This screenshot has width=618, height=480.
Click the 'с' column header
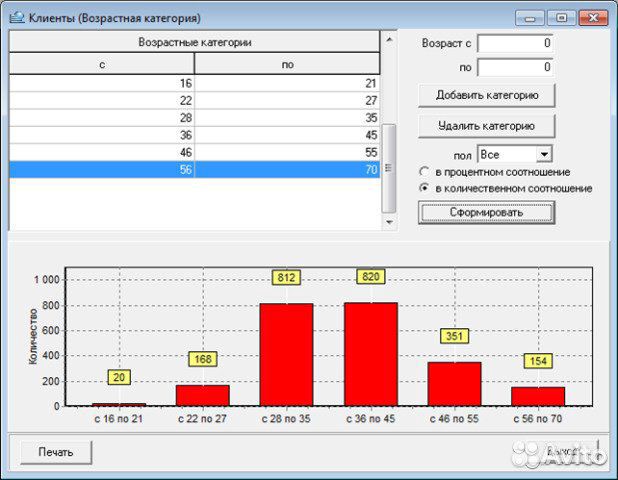102,64
